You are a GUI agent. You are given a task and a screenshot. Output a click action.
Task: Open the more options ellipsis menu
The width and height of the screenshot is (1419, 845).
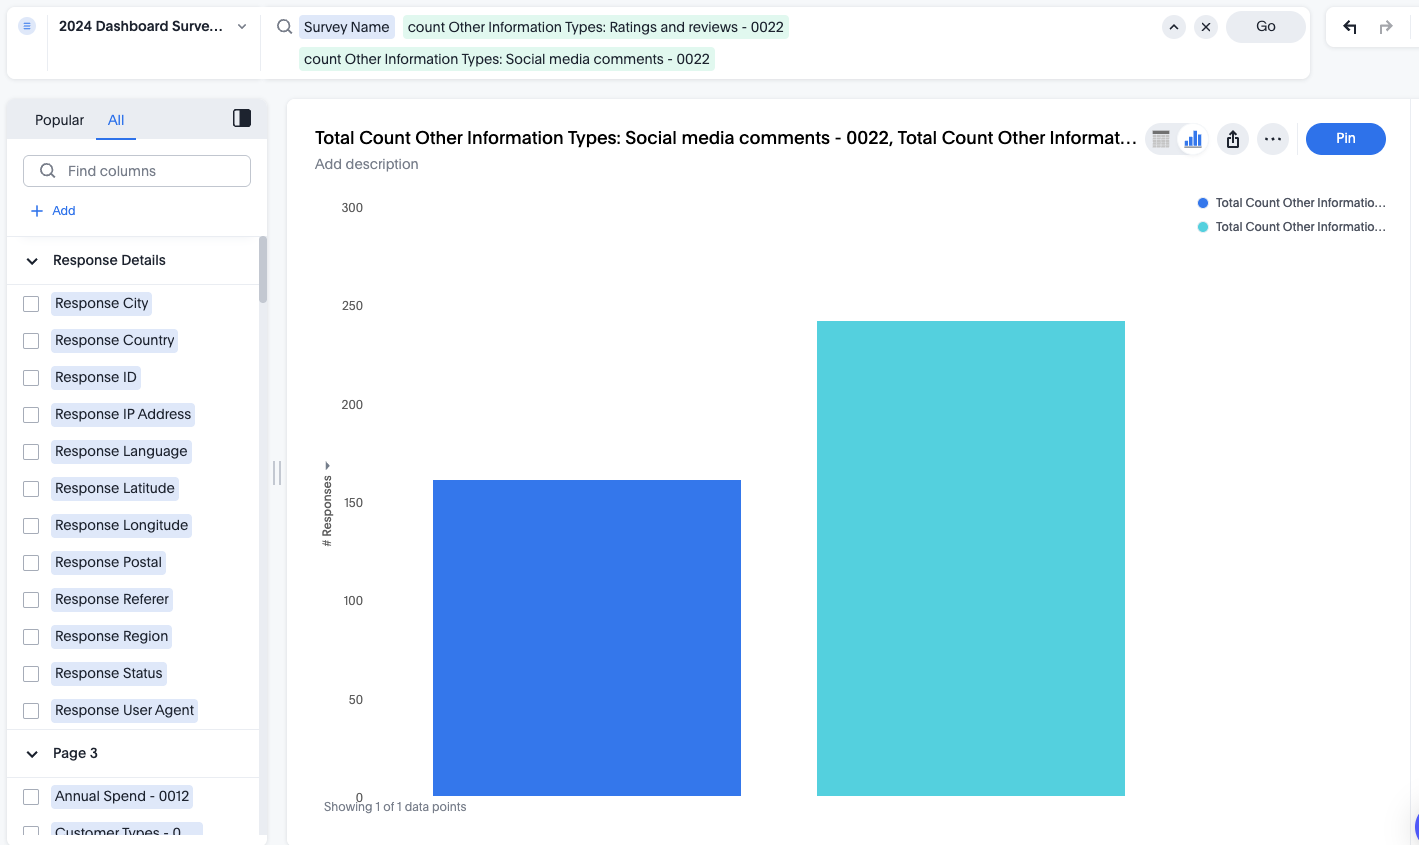click(1273, 139)
